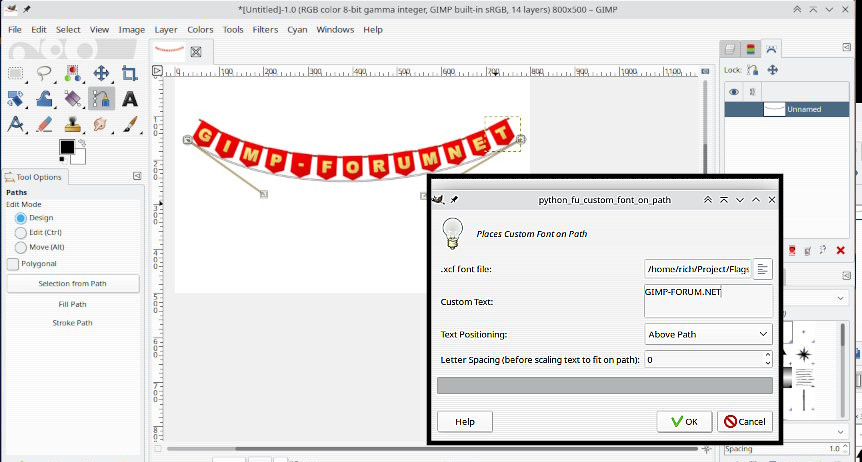Select the Smudge tool
The height and width of the screenshot is (462, 862).
pyautogui.click(x=101, y=124)
